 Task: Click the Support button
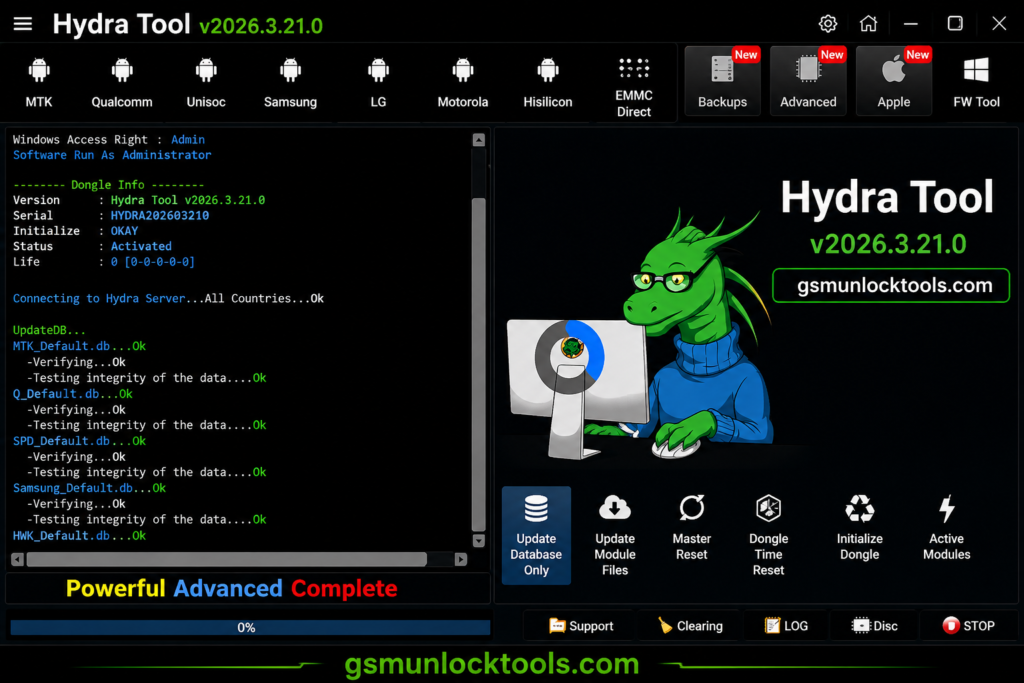[x=581, y=626]
